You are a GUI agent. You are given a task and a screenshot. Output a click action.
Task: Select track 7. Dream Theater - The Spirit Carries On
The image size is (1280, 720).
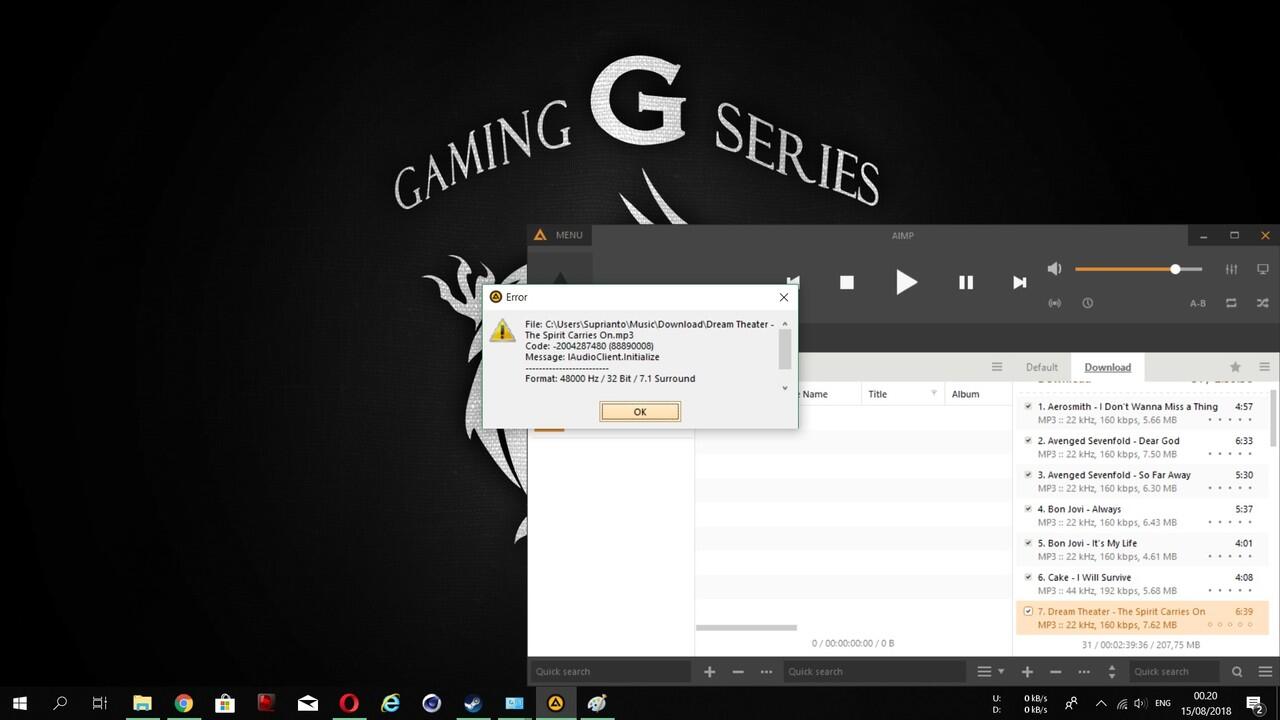coord(1141,617)
